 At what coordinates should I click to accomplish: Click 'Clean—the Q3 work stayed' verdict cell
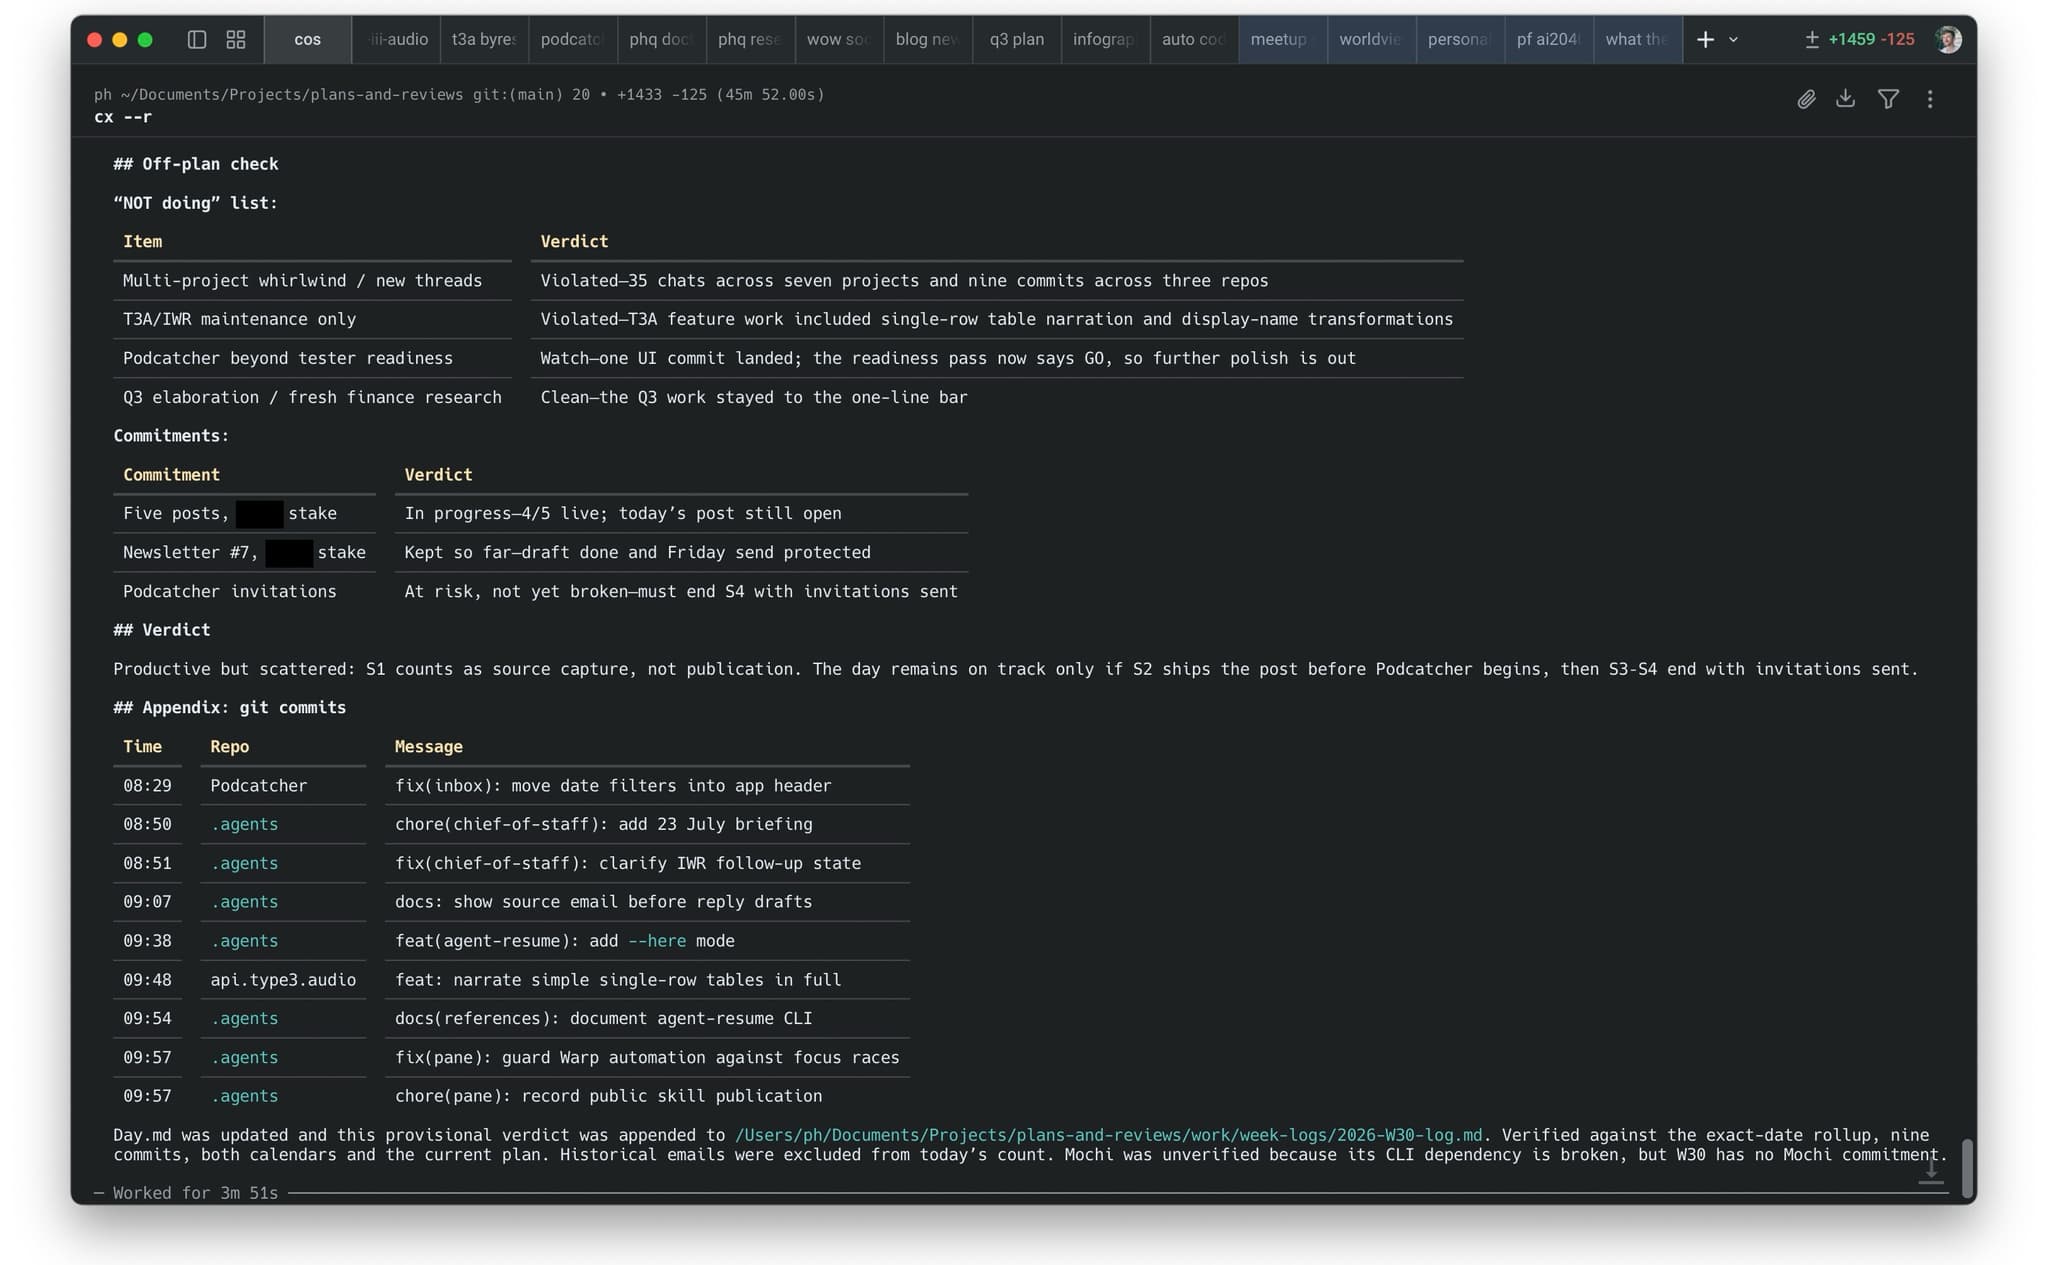point(754,397)
